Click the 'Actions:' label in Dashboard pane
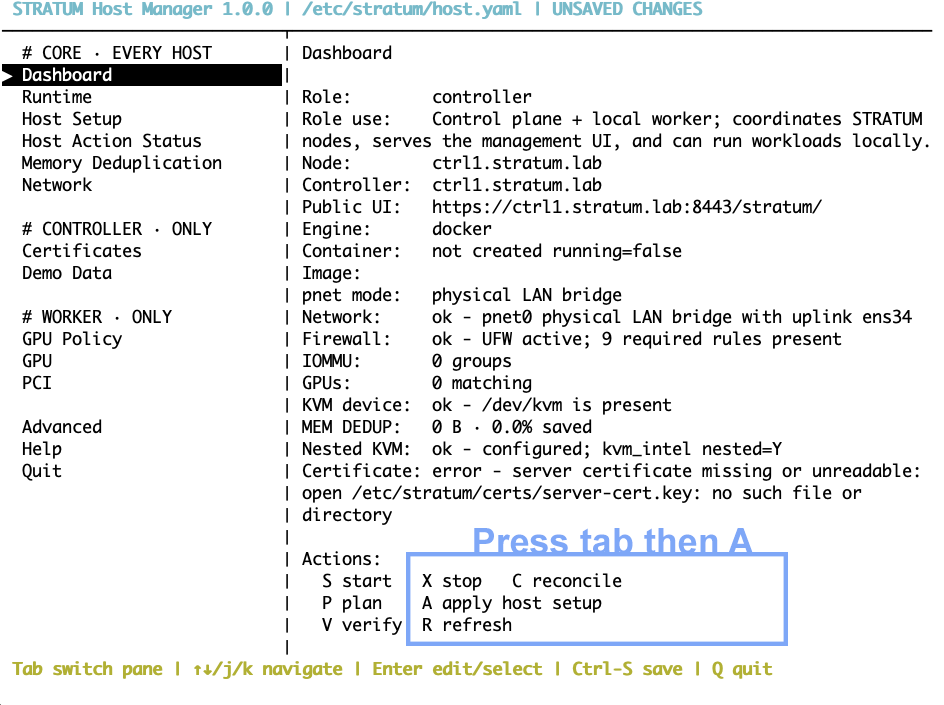This screenshot has height=705, width=944. [x=341, y=559]
